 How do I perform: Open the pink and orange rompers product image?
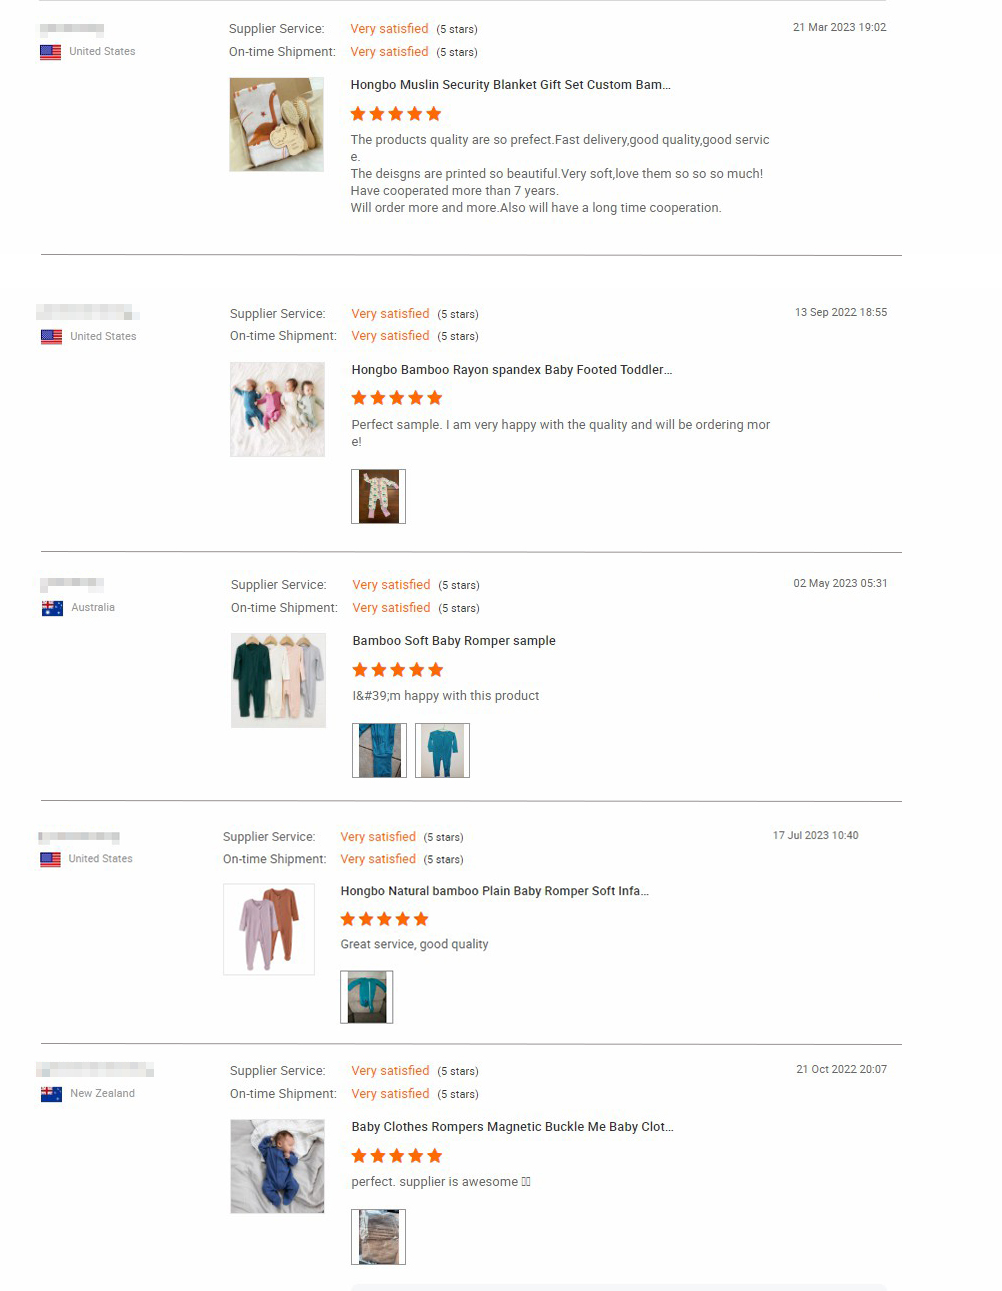click(x=269, y=929)
